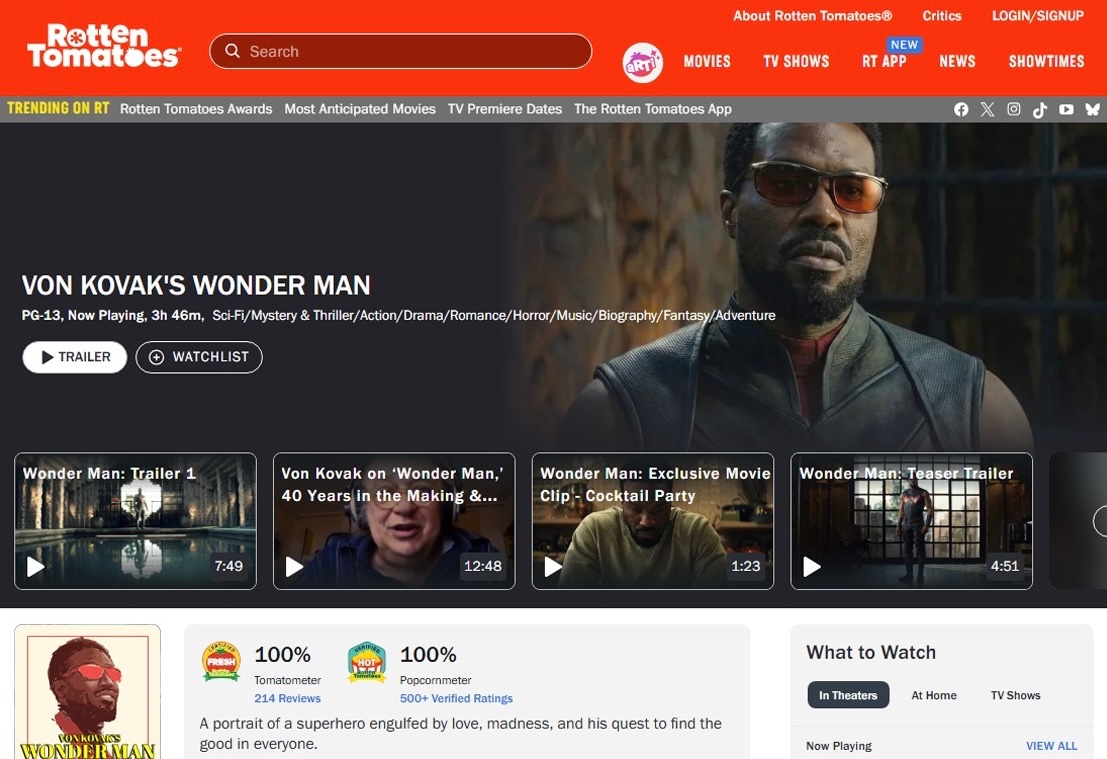Switch to the At Home filter
1107x759 pixels.
[934, 694]
